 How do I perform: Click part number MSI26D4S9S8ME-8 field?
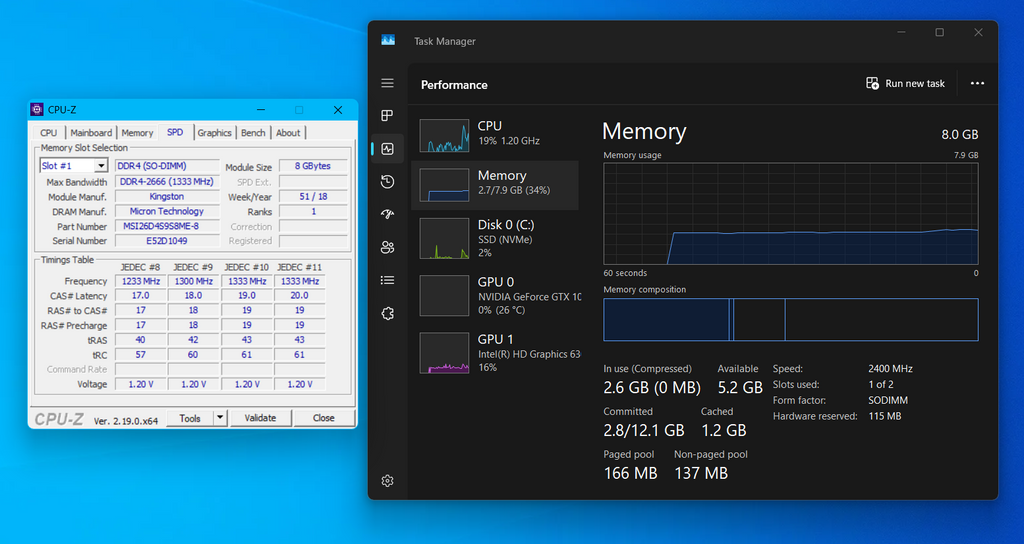click(167, 227)
